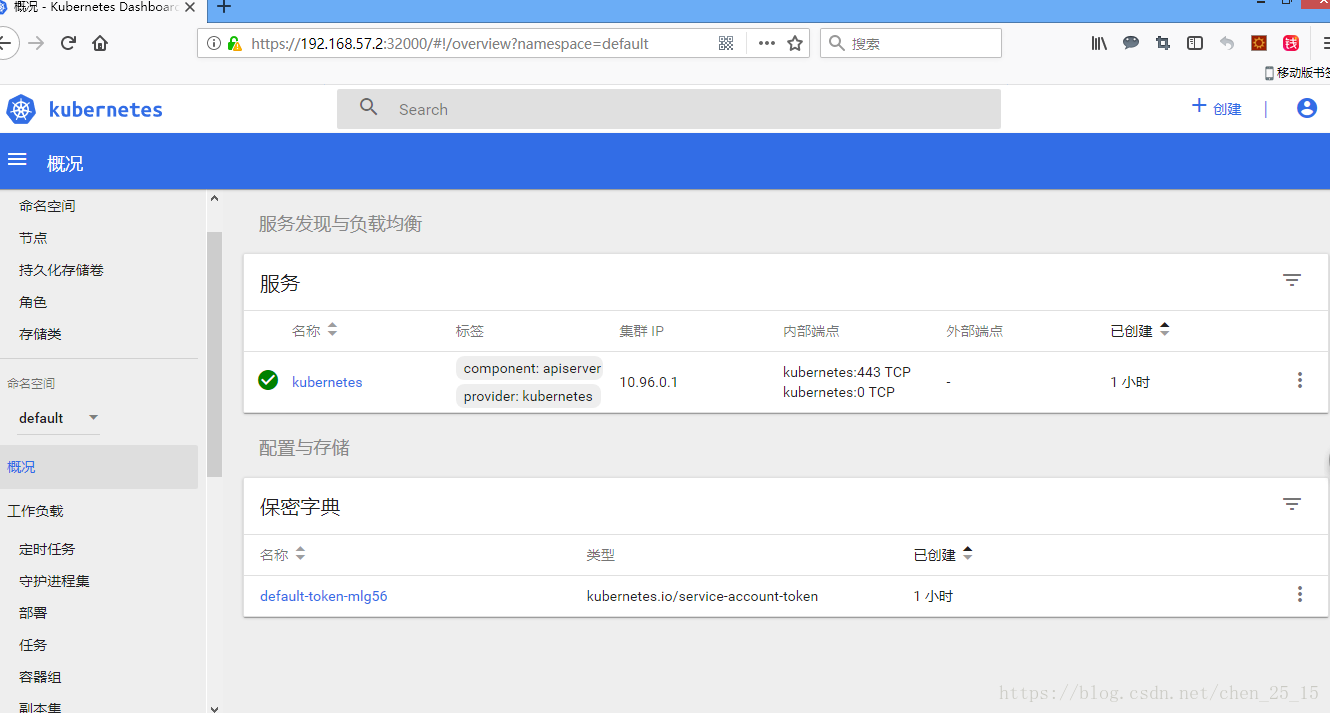The image size is (1330, 713).
Task: Click the orange extension toolbar icon
Action: (x=1259, y=43)
